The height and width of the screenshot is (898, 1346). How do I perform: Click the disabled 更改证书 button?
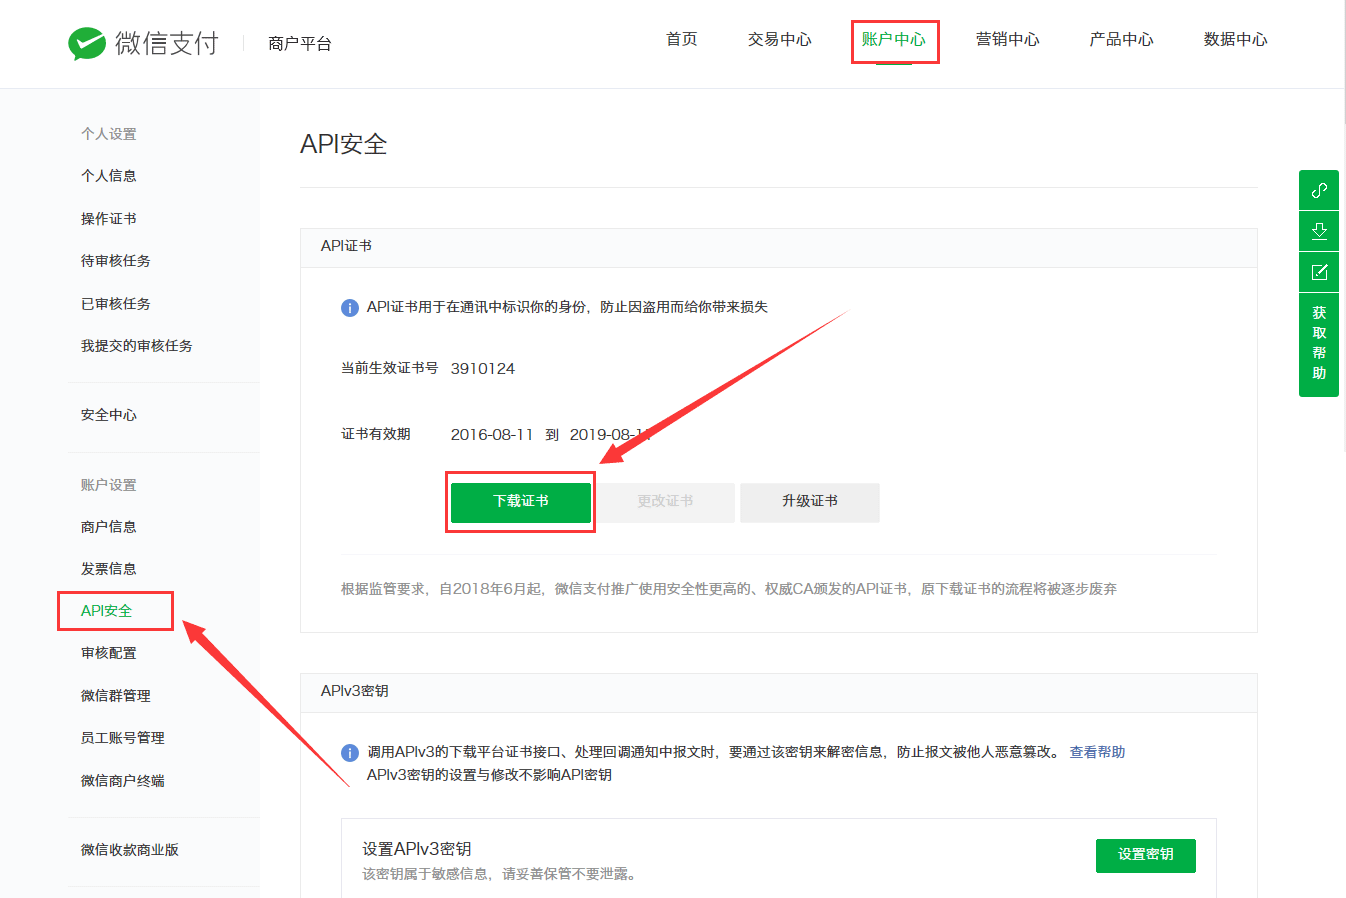665,502
